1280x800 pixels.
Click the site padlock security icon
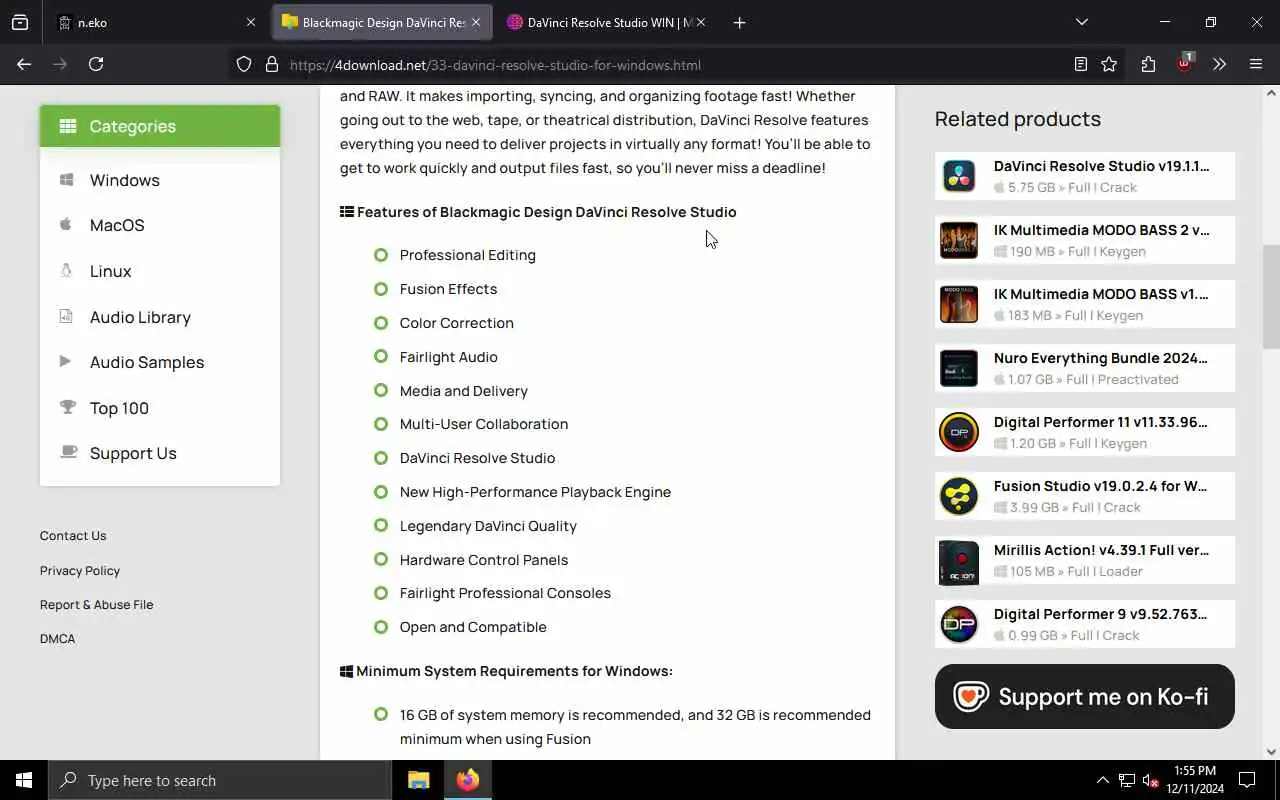(x=271, y=65)
